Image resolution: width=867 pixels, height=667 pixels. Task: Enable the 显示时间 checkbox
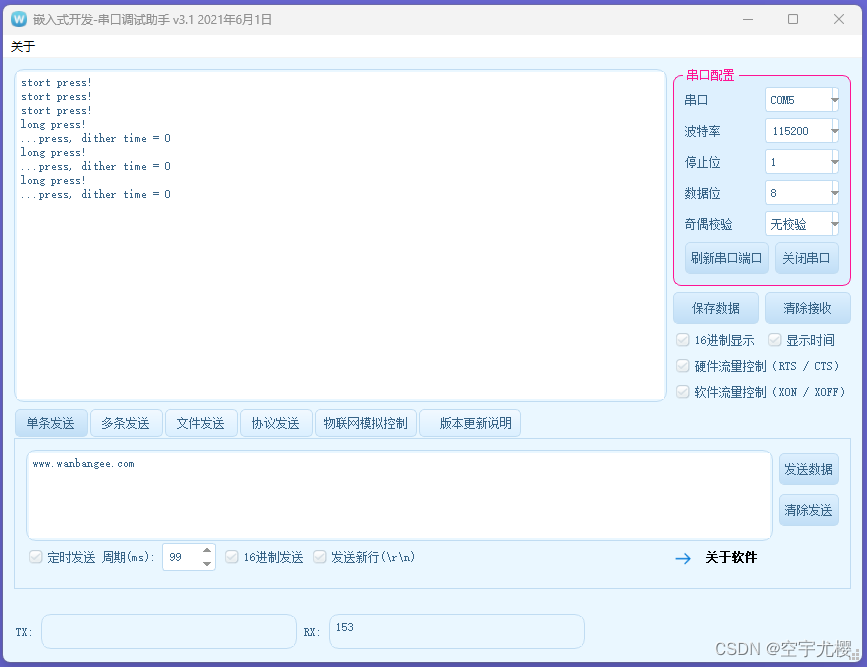pyautogui.click(x=775, y=339)
